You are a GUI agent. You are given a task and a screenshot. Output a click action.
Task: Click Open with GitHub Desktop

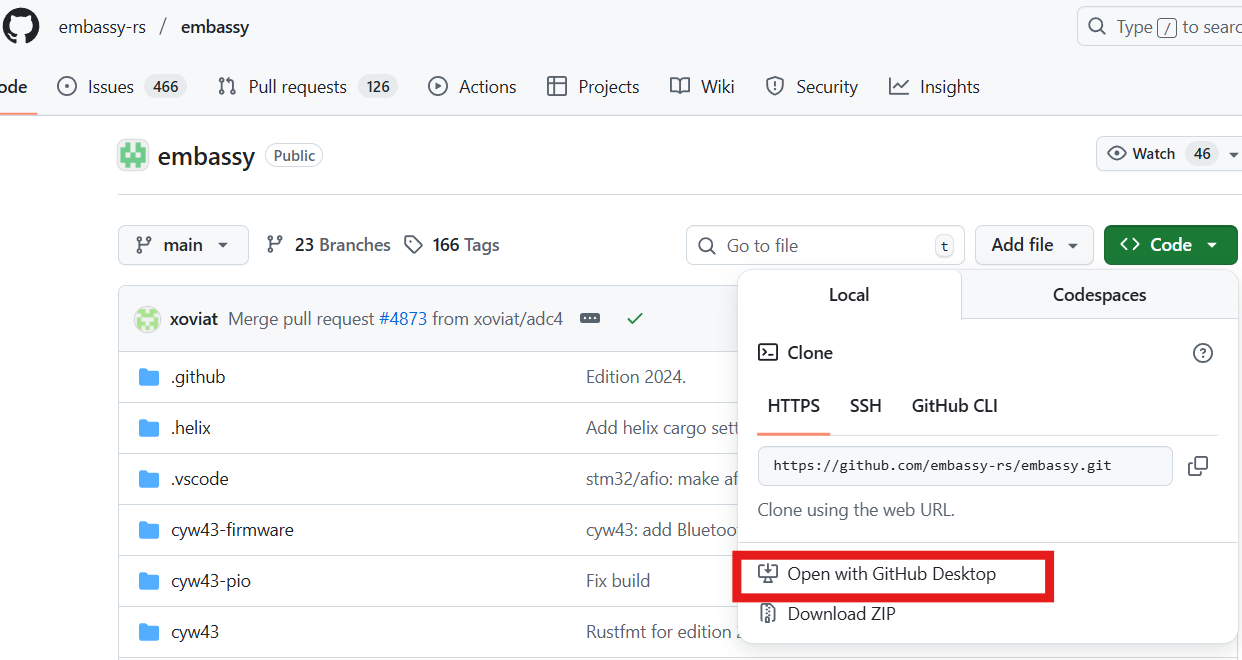(x=890, y=574)
